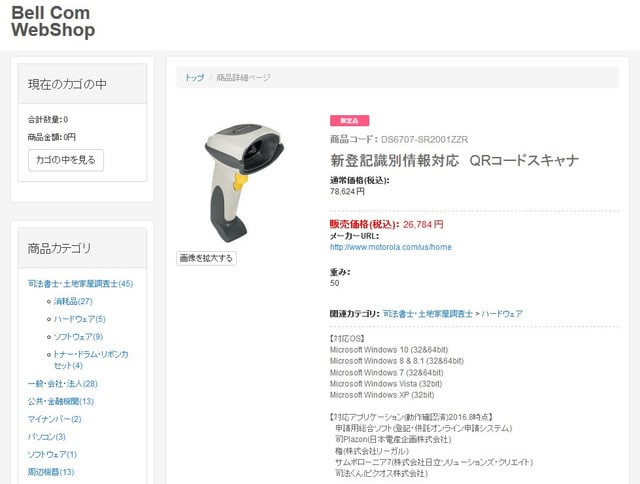Select the 公共・金融機関(13) category

[x=61, y=401]
